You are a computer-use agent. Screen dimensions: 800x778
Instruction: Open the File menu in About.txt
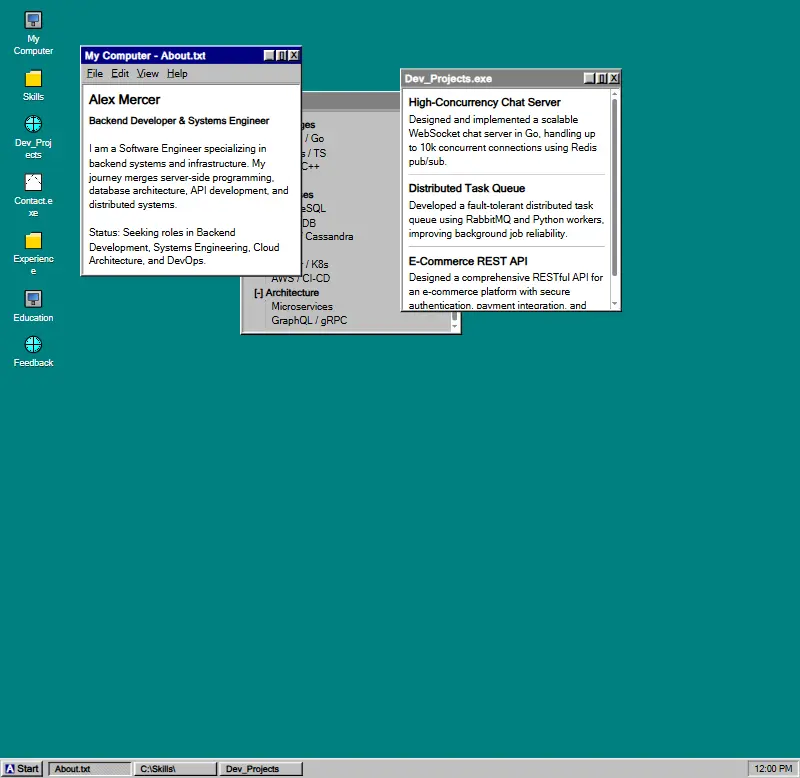coord(94,73)
